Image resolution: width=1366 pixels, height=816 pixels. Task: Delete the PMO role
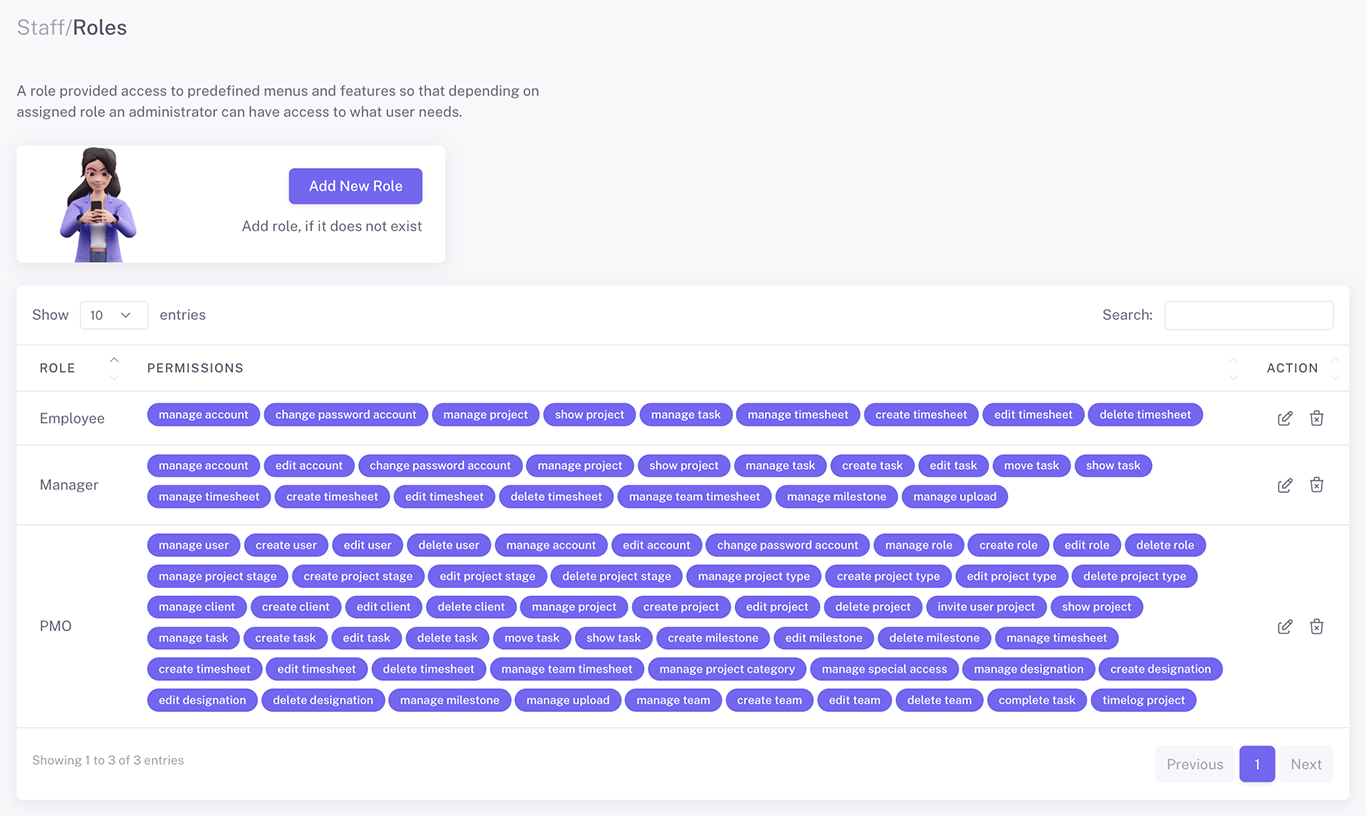point(1317,626)
